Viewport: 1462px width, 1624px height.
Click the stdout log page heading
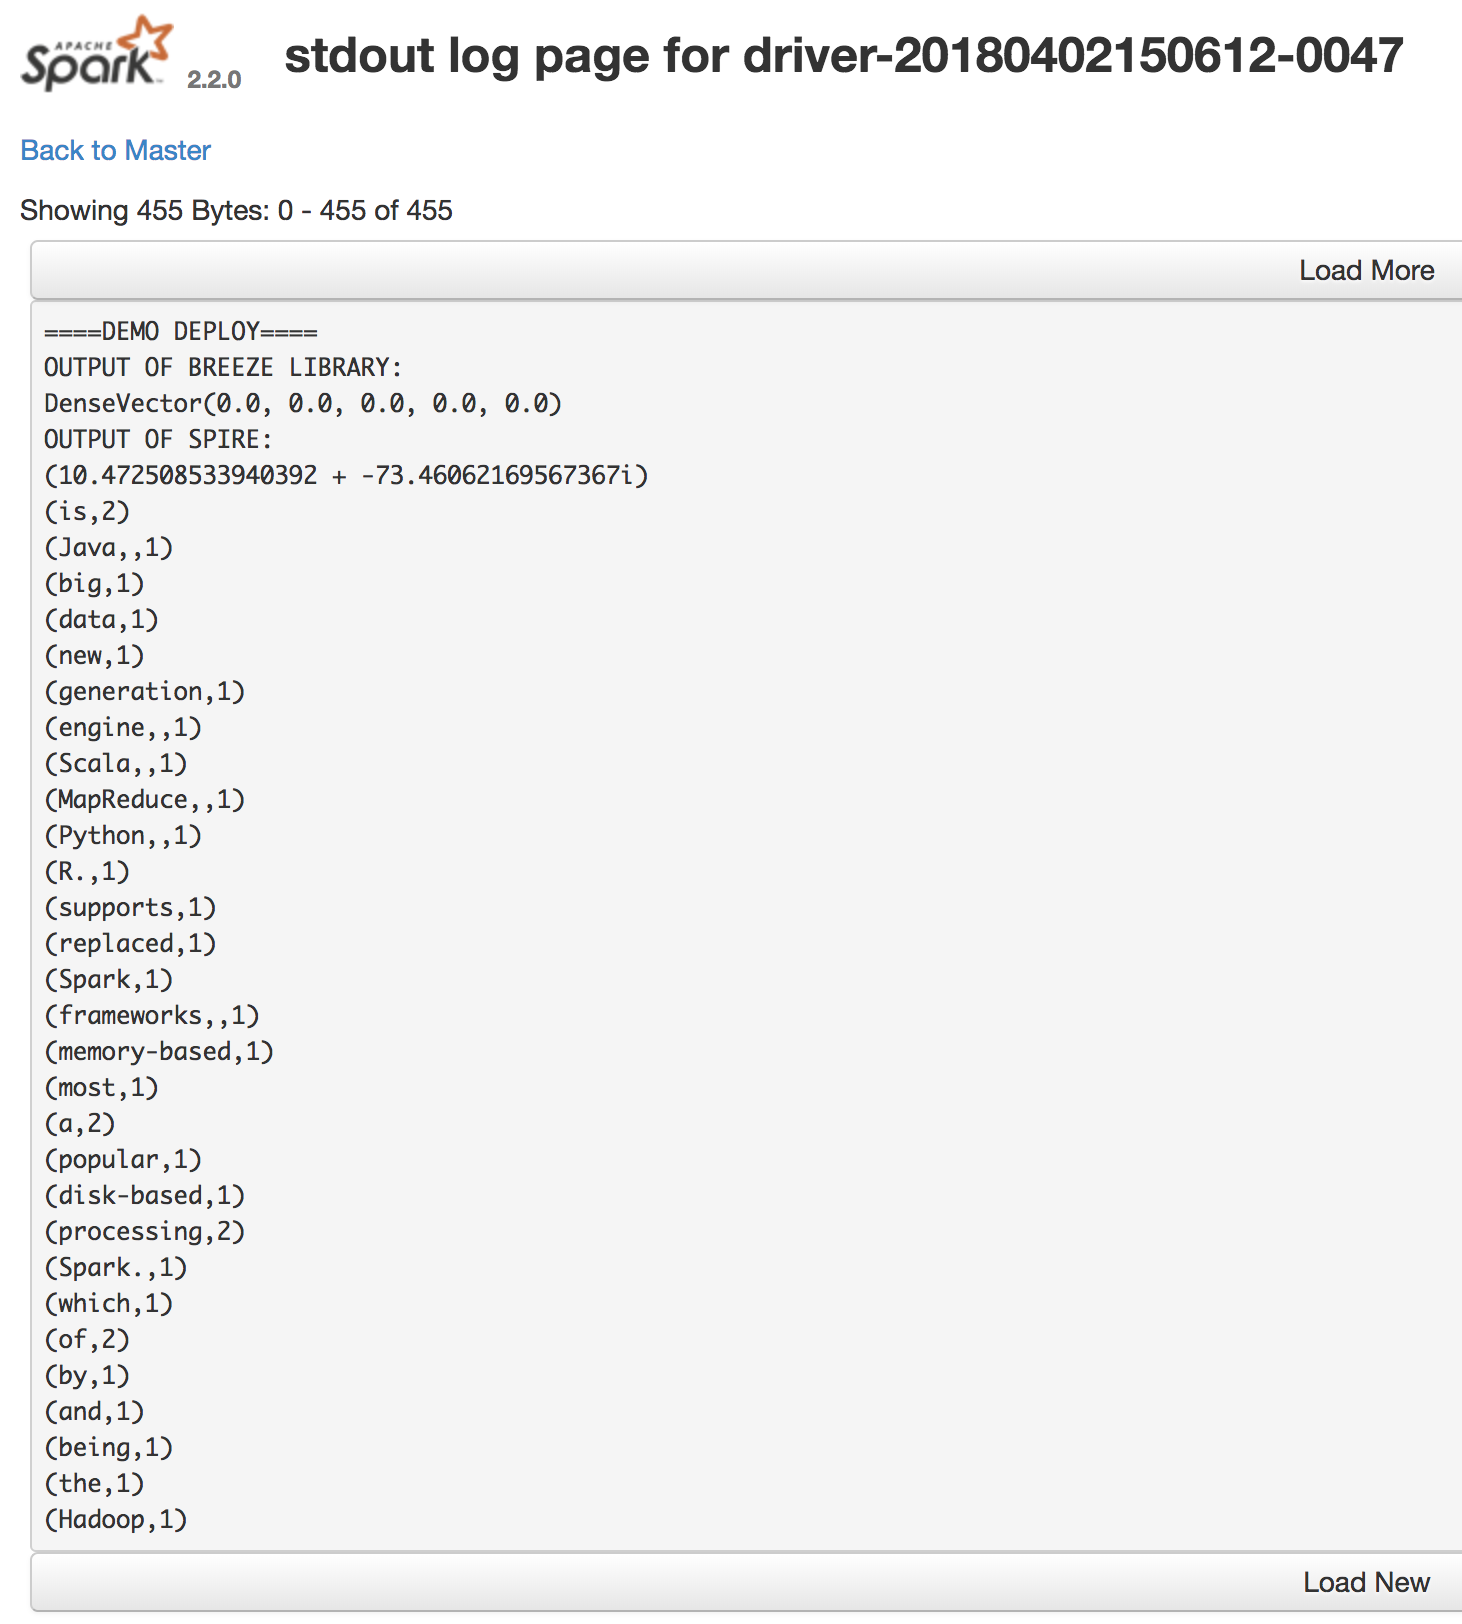843,55
